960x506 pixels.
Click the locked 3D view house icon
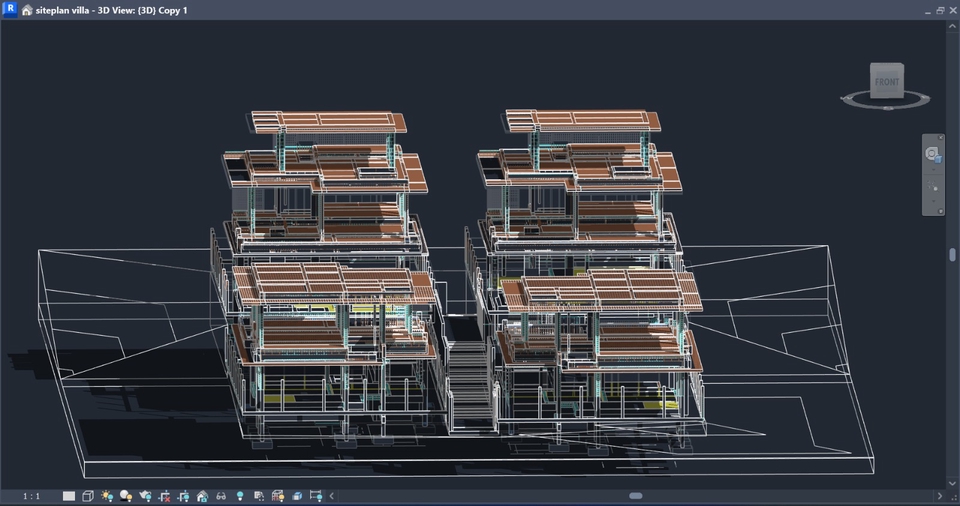pyautogui.click(x=202, y=496)
